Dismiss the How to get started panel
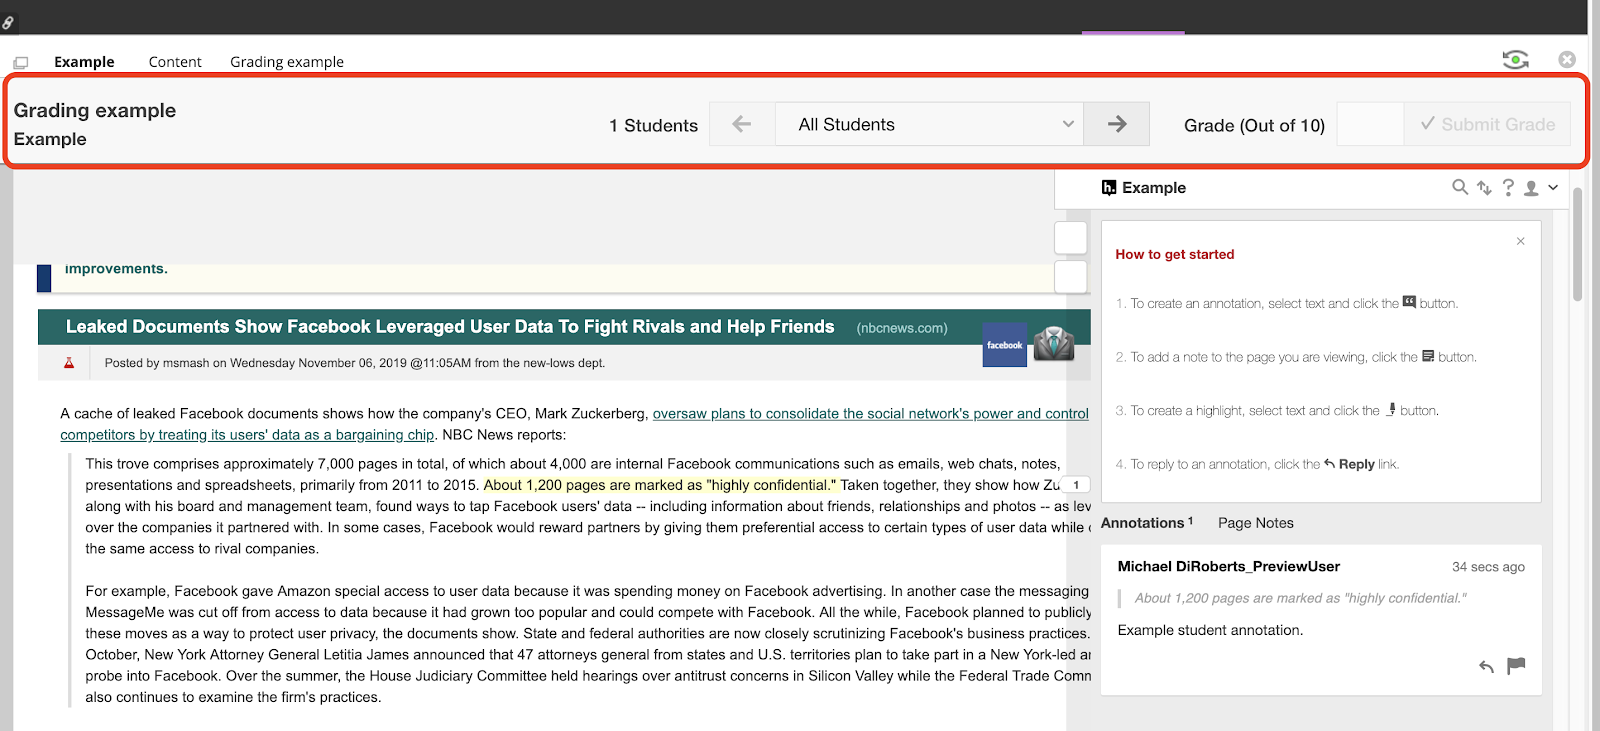 pyautogui.click(x=1521, y=241)
